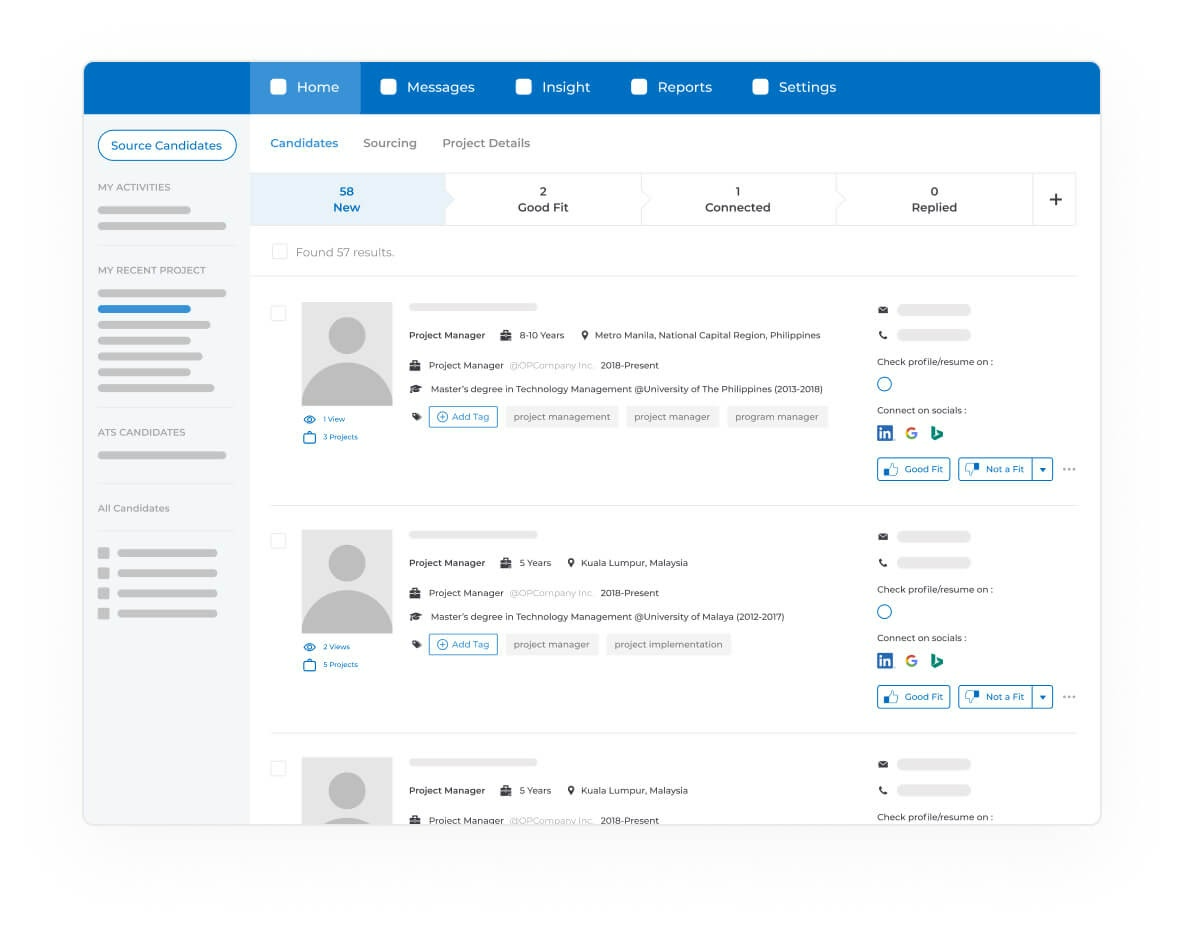Image resolution: width=1184 pixels, height=930 pixels.
Task: Expand Not a Fit dropdown for Metro Manila candidate
Action: [x=1043, y=470]
